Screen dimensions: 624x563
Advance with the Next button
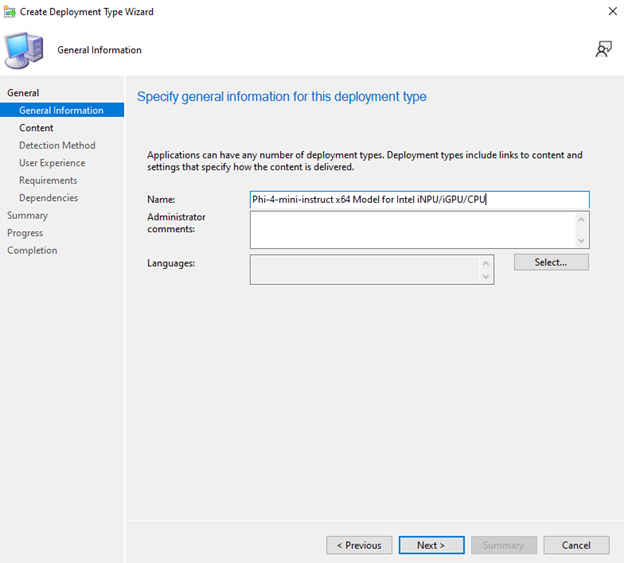click(x=431, y=545)
